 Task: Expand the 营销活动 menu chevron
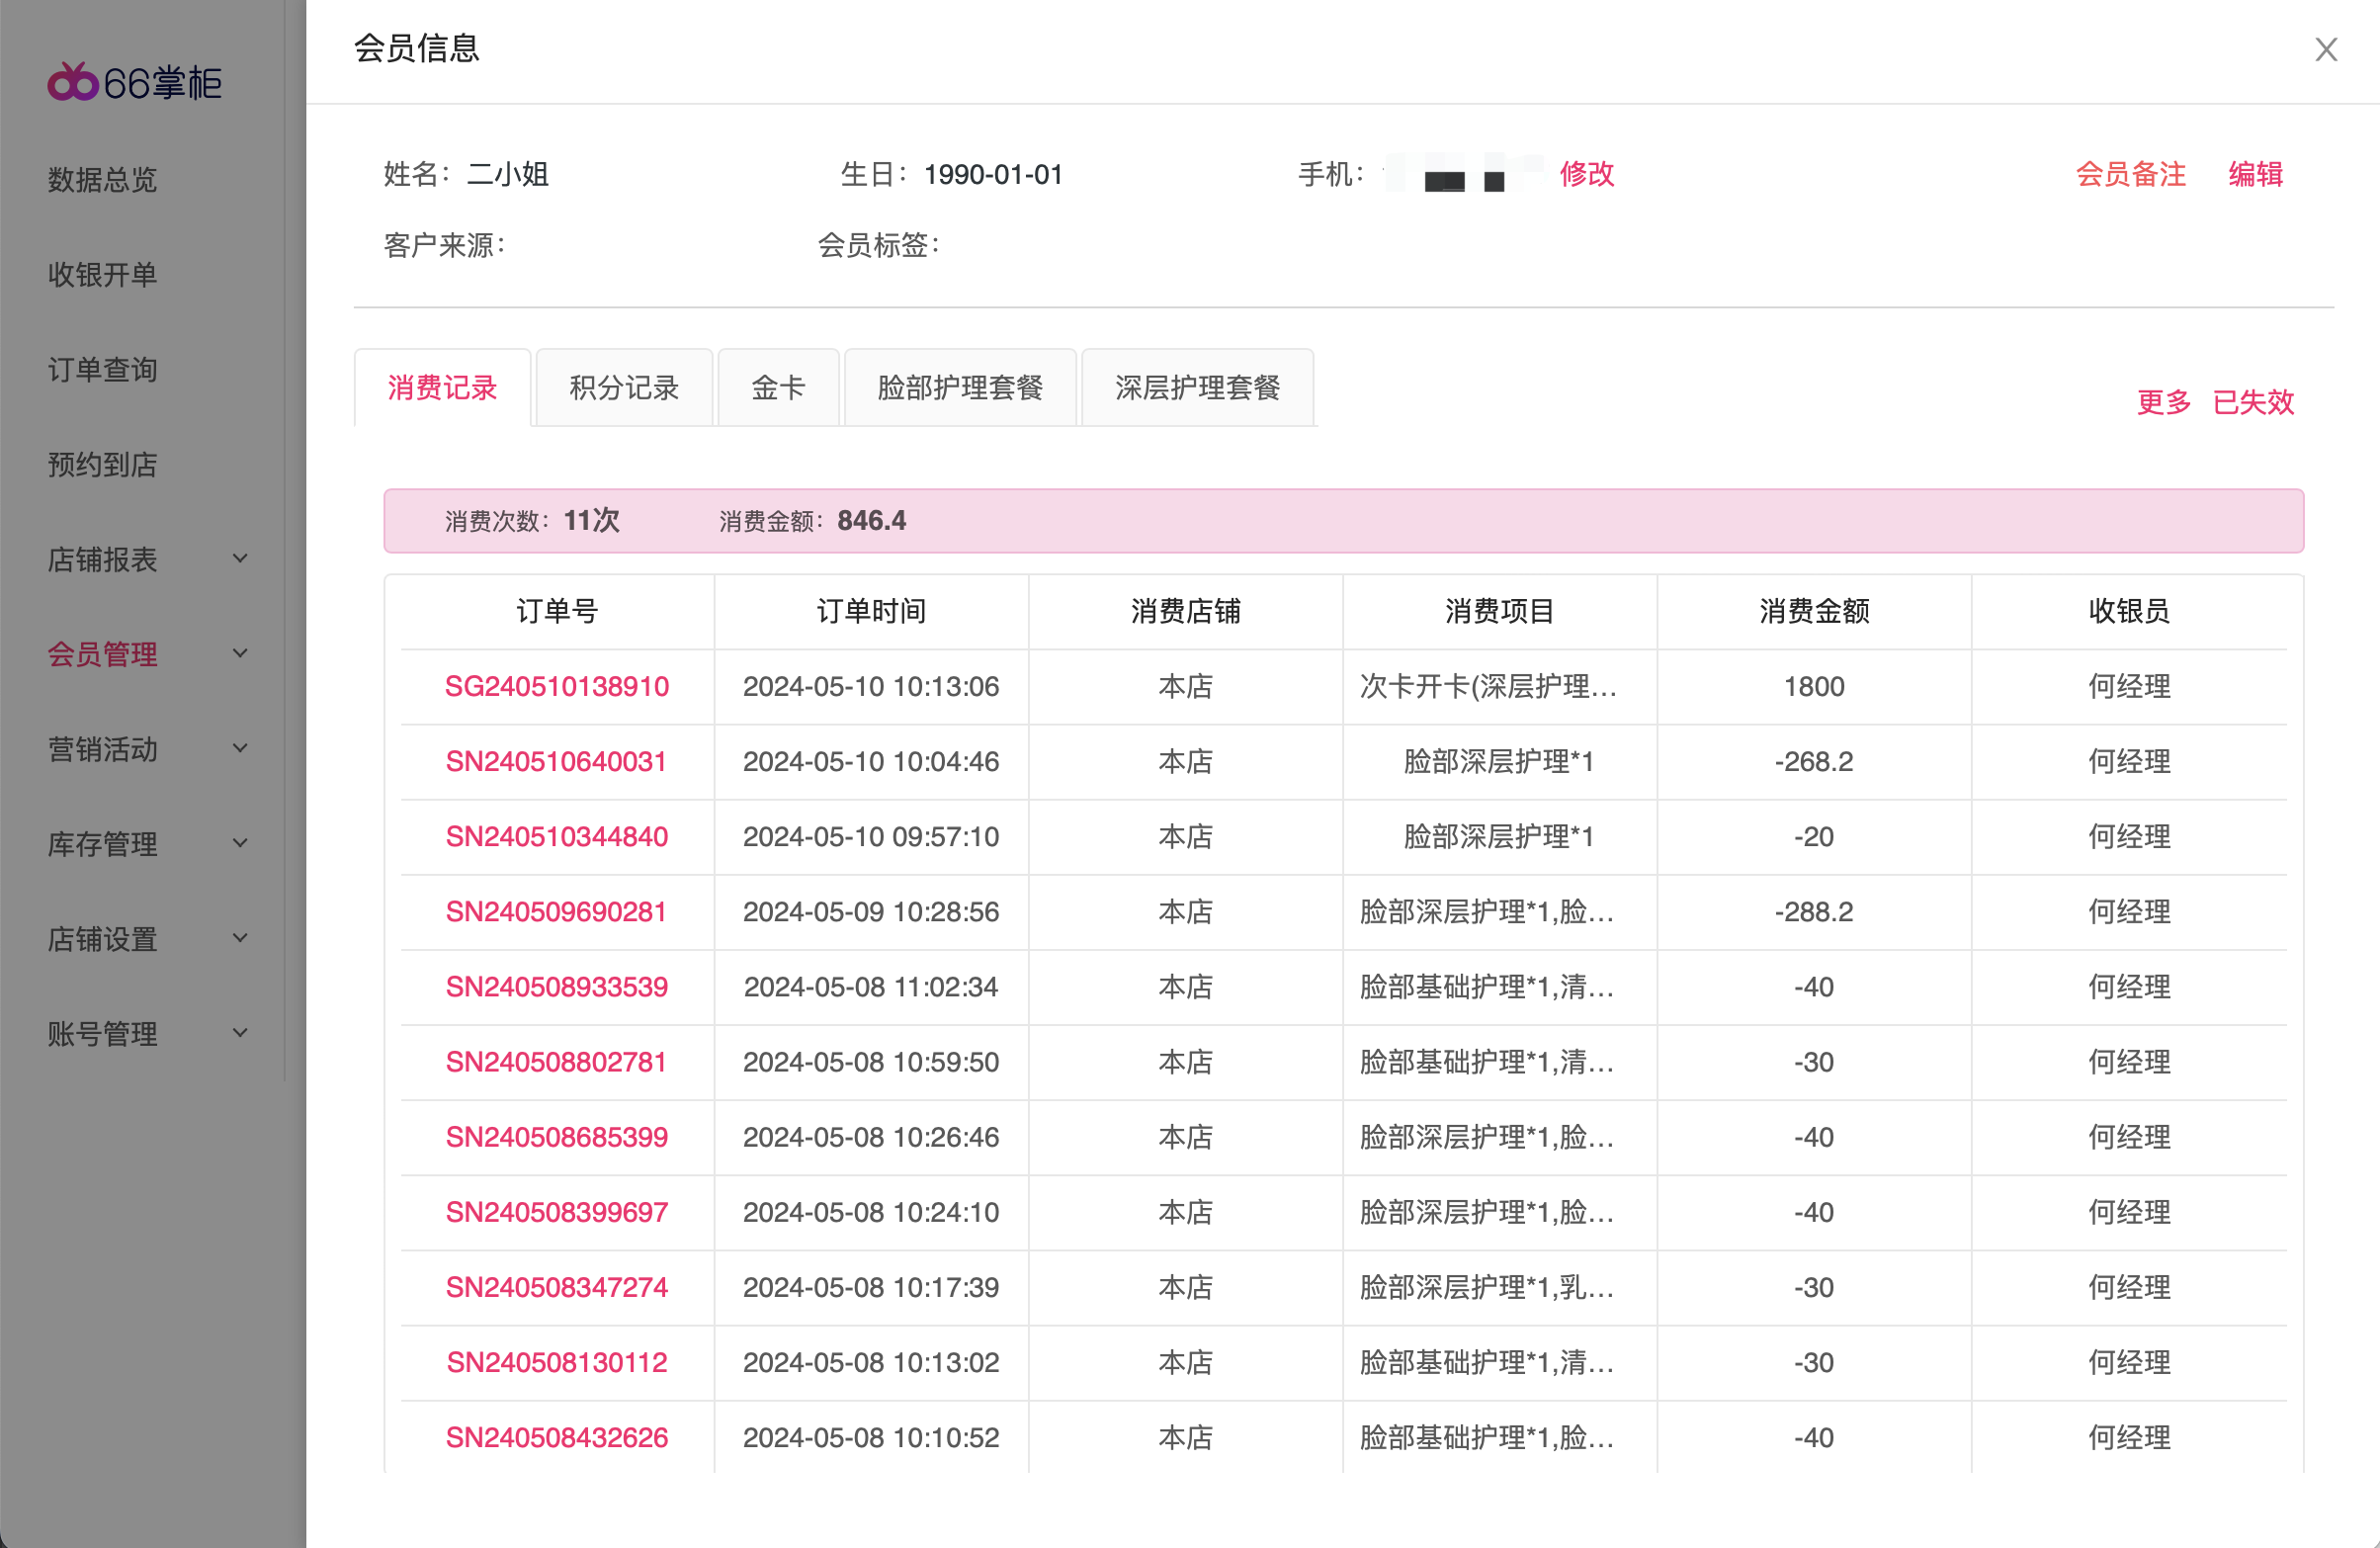(240, 748)
